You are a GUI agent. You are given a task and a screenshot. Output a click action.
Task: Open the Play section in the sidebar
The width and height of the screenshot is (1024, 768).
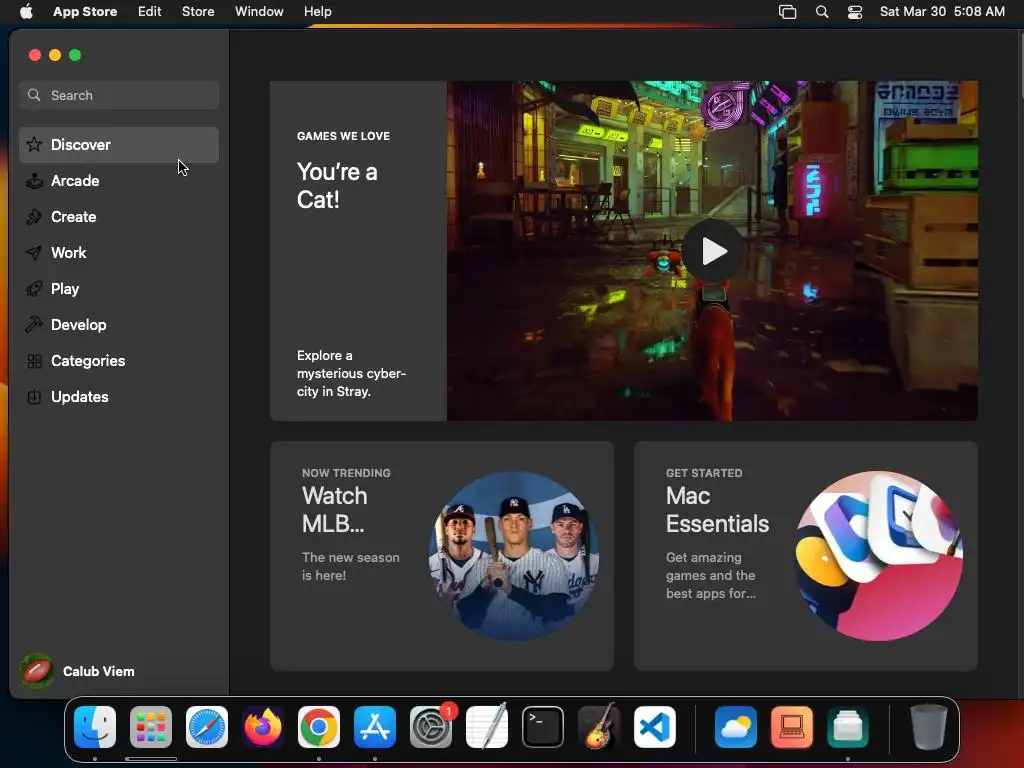119,289
